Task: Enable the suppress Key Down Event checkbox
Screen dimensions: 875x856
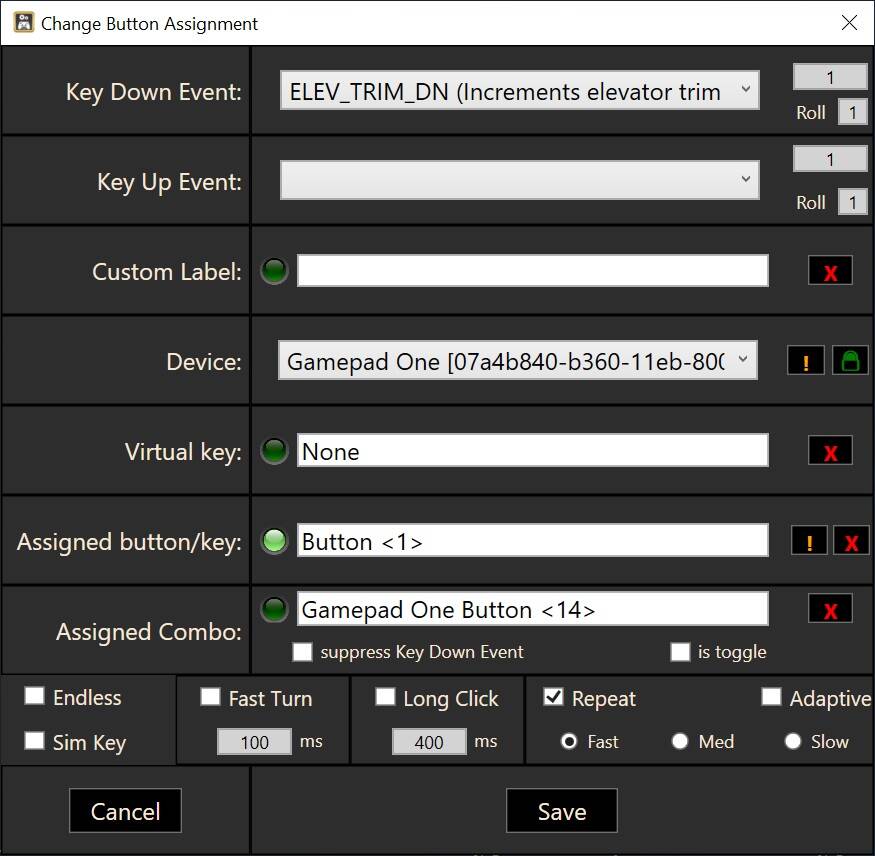Action: 302,652
